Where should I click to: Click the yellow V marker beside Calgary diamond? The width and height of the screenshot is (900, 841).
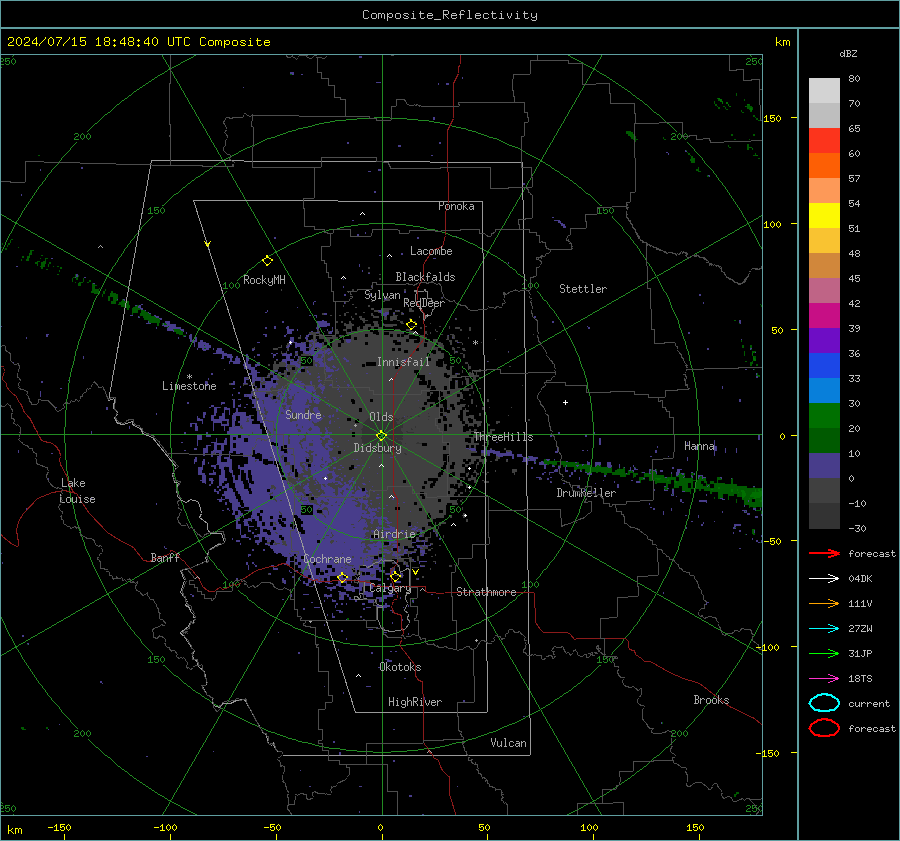pyautogui.click(x=415, y=572)
